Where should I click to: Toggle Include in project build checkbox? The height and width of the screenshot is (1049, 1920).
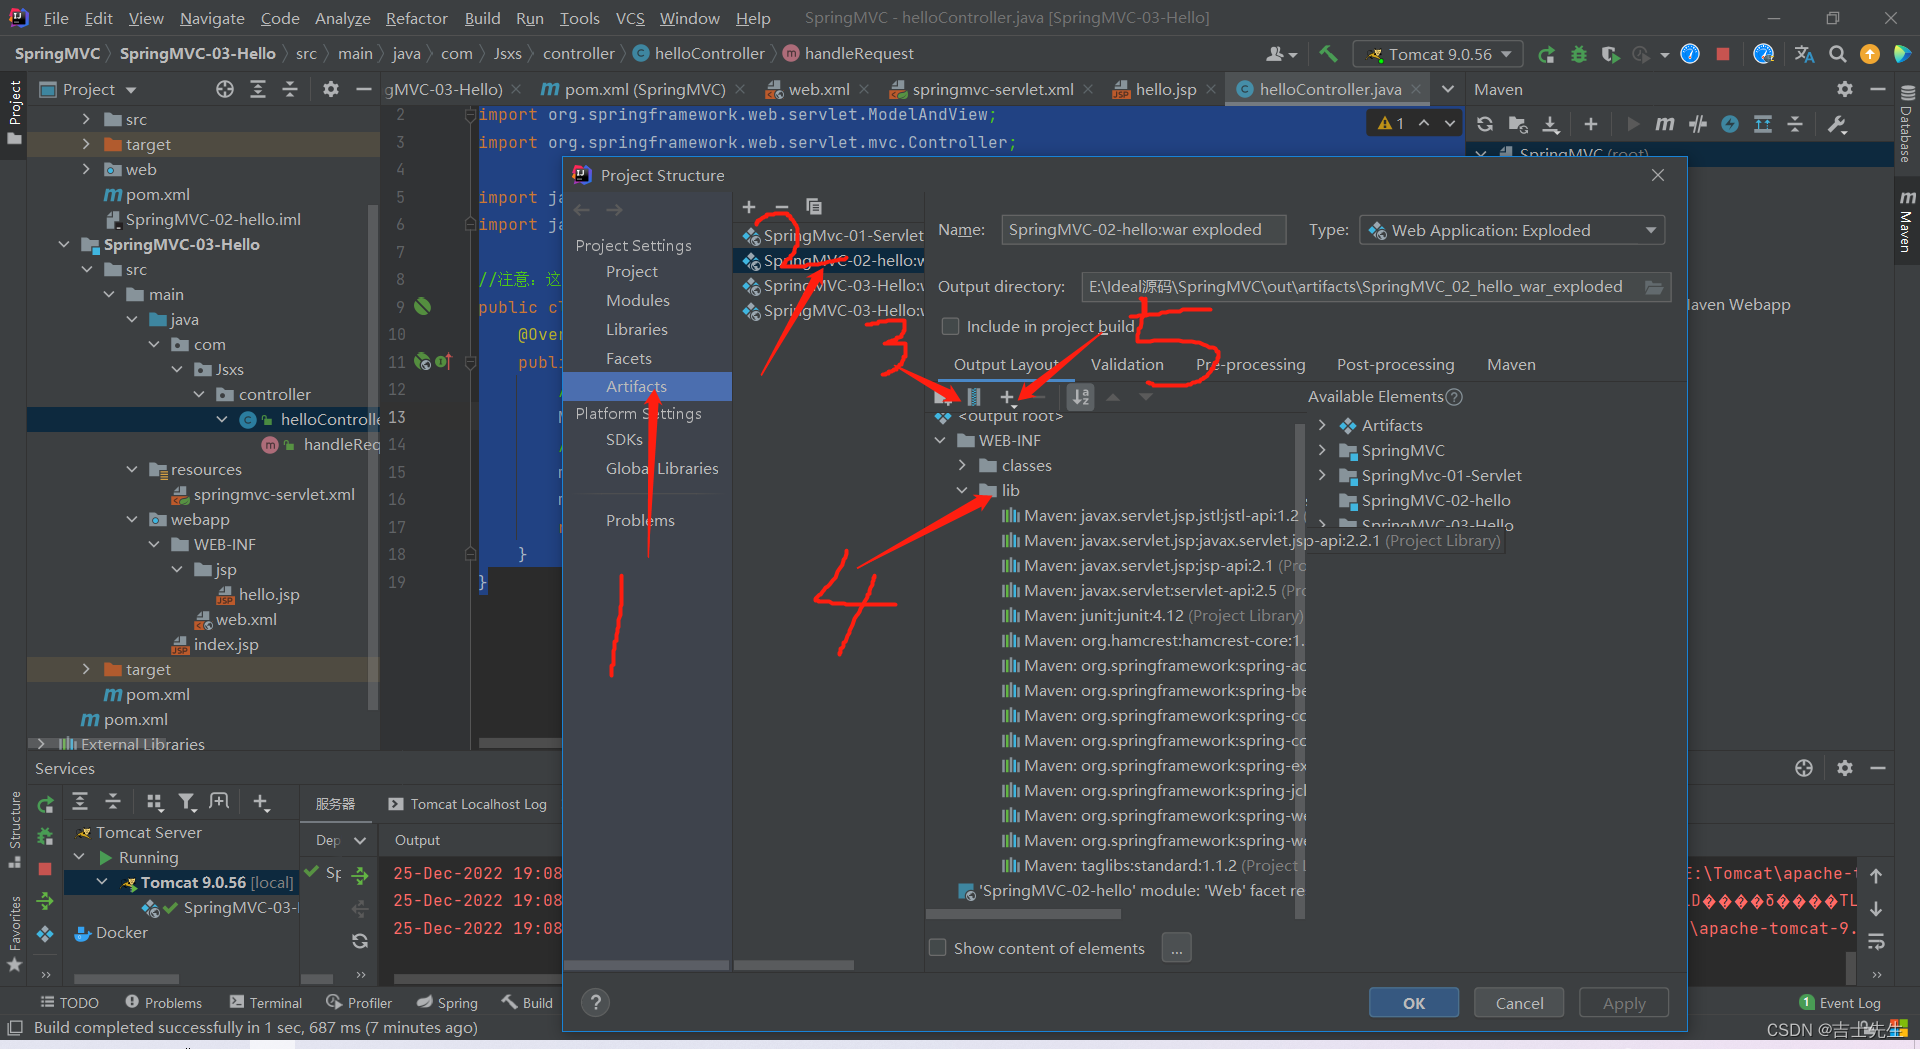point(951,326)
